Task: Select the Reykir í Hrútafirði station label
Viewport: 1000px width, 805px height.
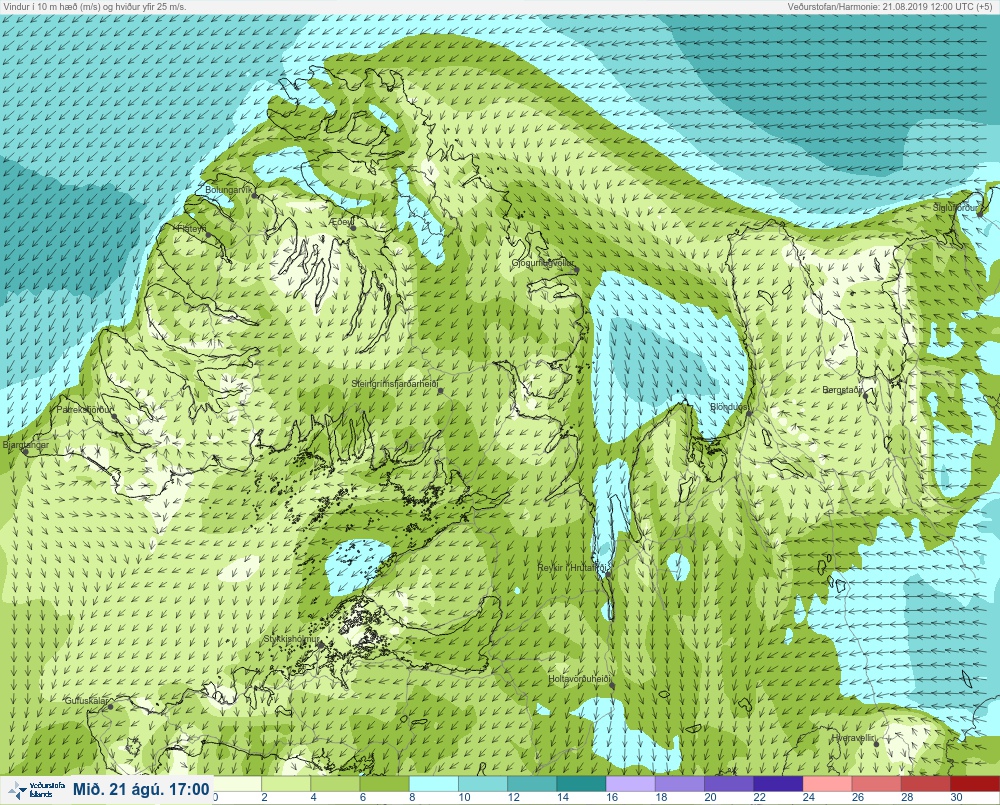Action: 571,568
